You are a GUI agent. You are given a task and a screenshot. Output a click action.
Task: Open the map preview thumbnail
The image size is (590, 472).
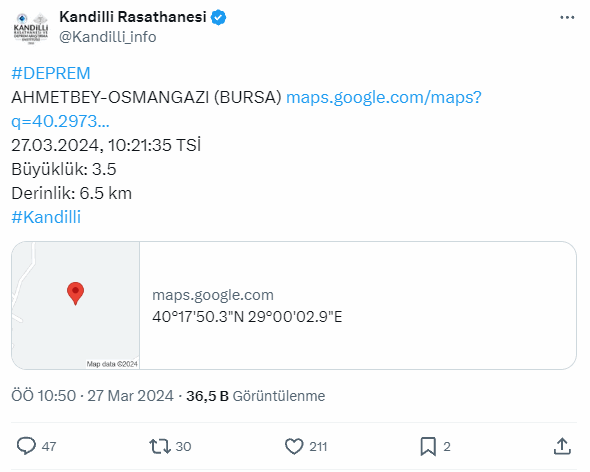[76, 305]
